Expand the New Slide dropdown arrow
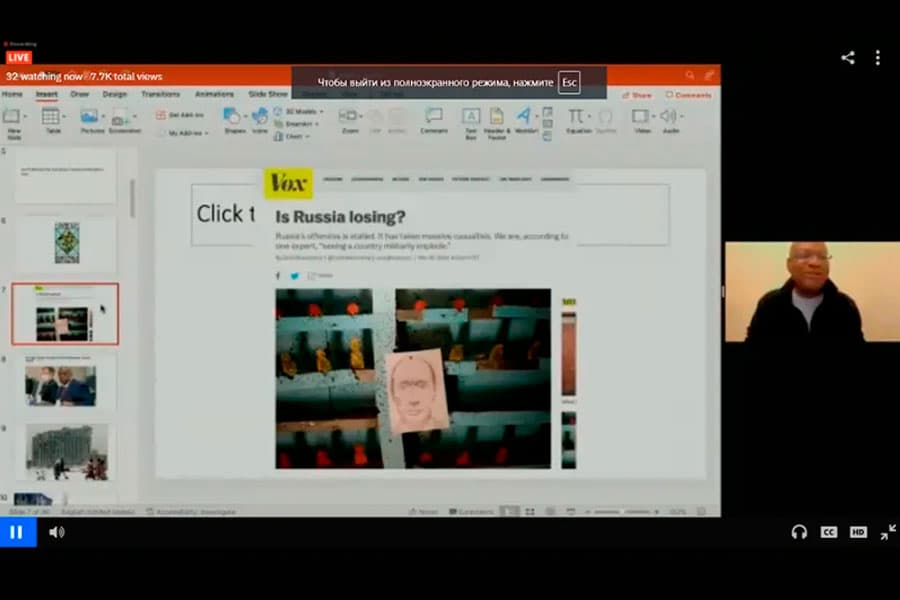The width and height of the screenshot is (900, 600). pos(25,116)
